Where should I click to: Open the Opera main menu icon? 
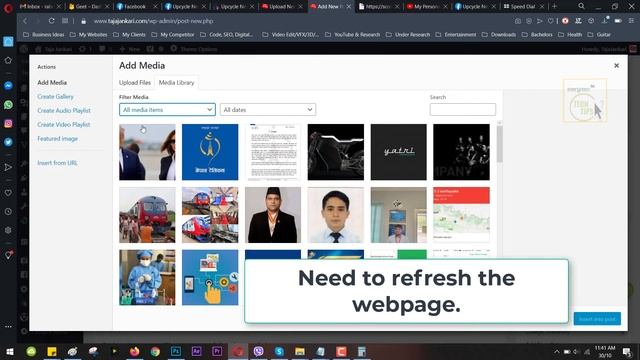click(8, 7)
